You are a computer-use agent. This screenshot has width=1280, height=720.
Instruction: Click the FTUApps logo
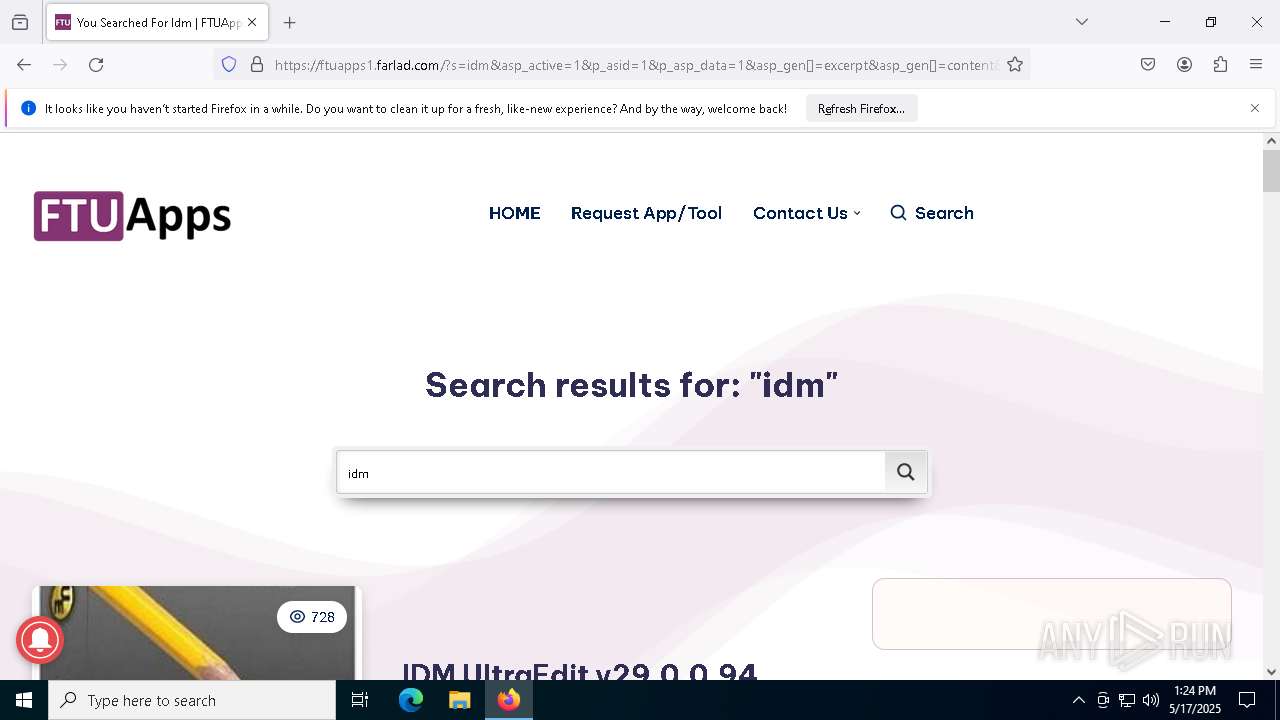[132, 215]
